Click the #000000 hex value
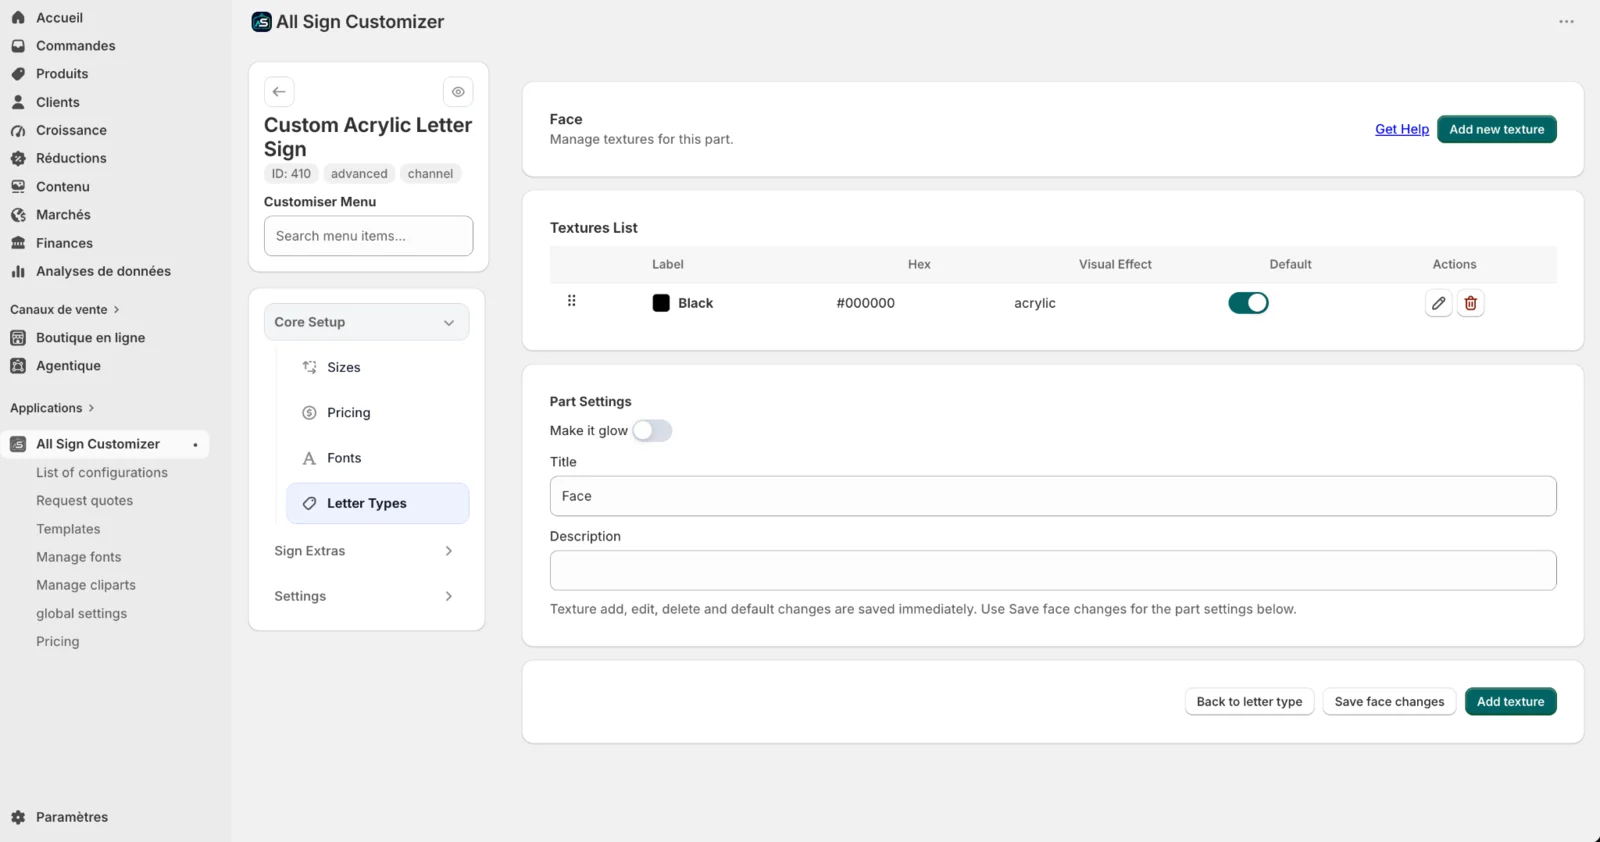The image size is (1600, 842). pos(866,303)
